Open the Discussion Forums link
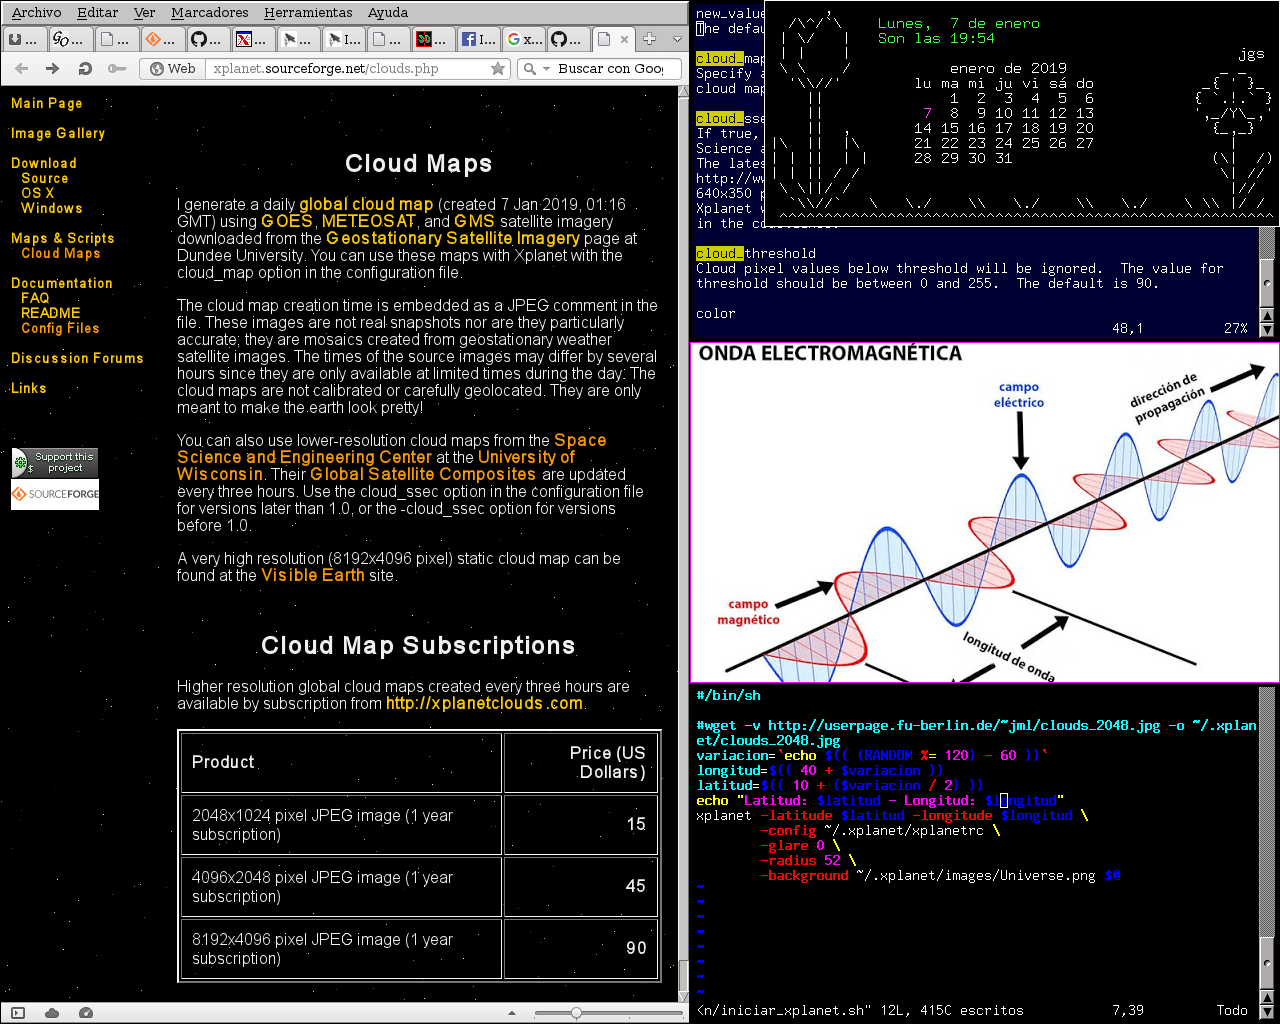1280x1024 pixels. [77, 358]
